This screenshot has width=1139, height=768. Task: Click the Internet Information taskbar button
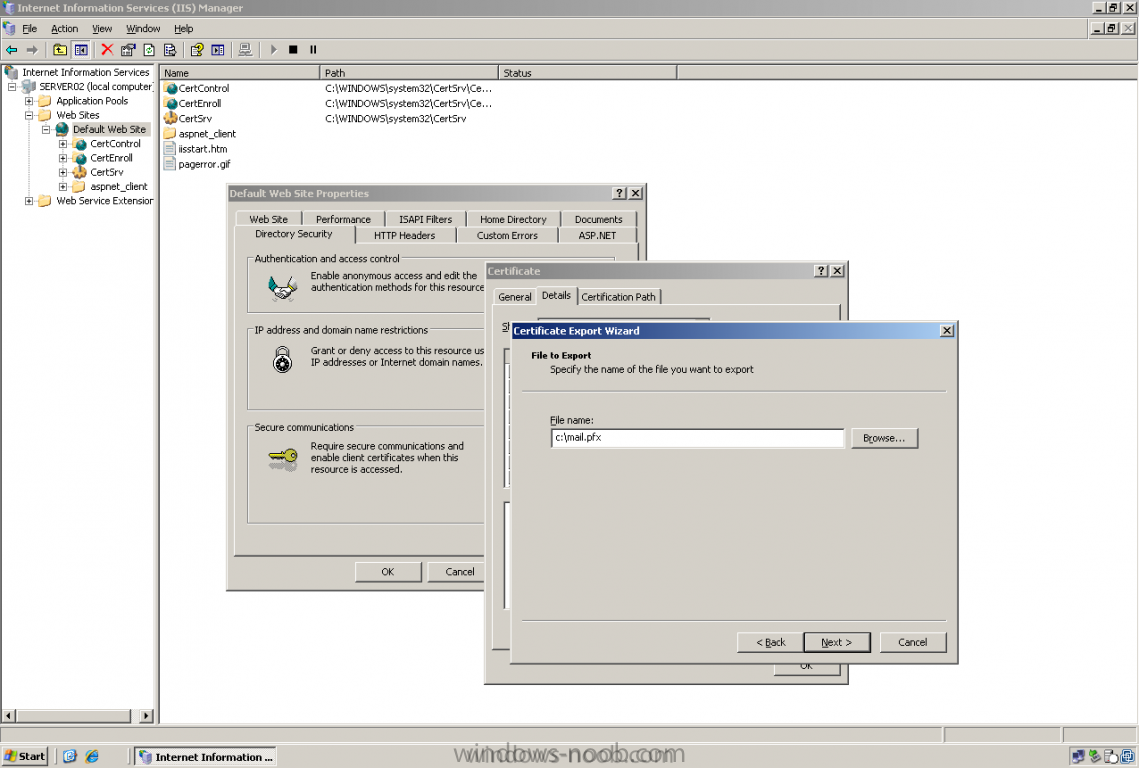206,756
